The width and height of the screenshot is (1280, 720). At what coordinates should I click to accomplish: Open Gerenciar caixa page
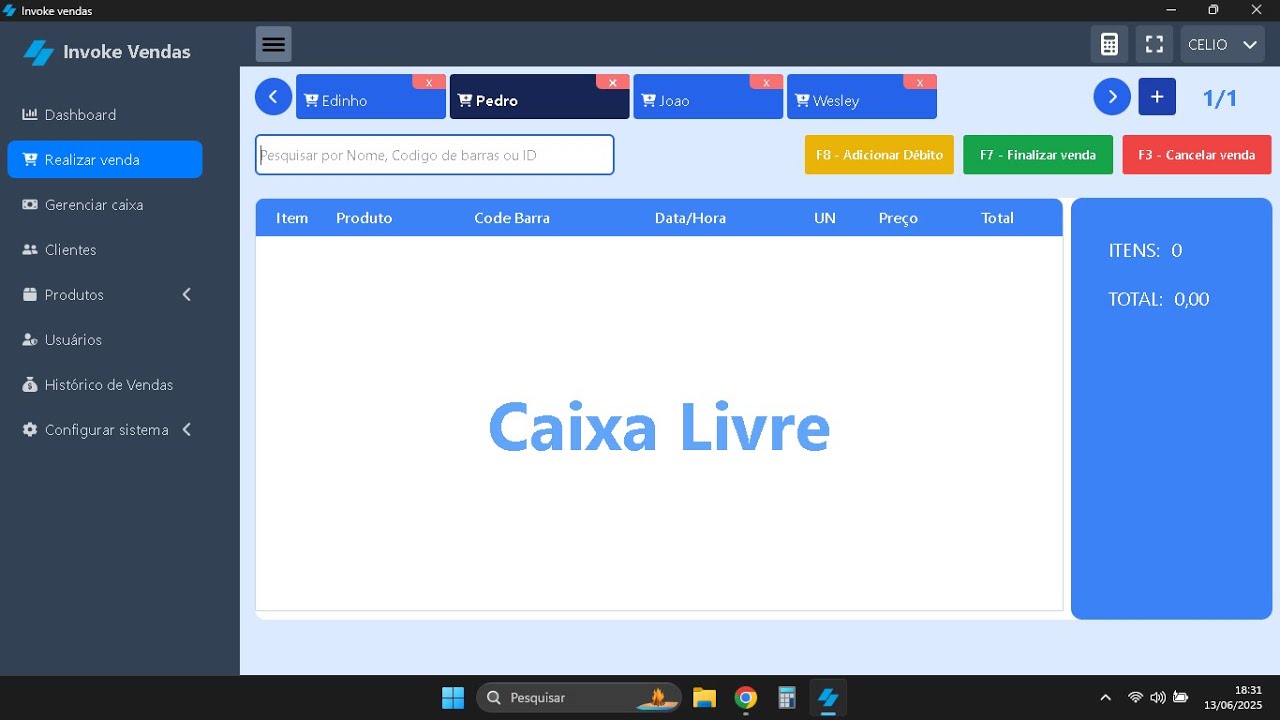pos(94,205)
